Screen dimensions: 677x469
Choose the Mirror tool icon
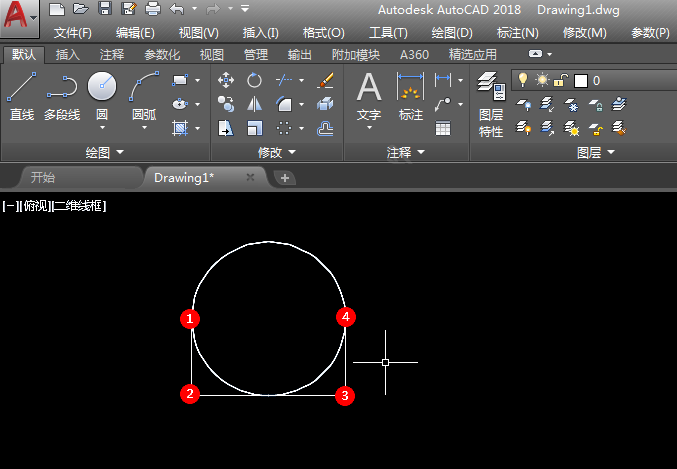tap(255, 104)
